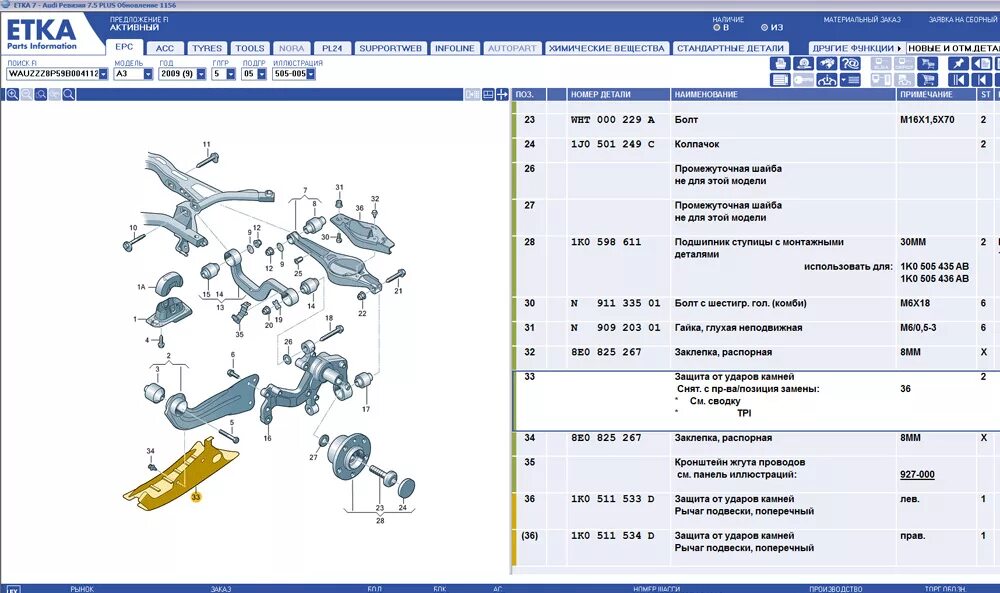Open the question-mark email help icon
1000x593 pixels.
pos(850,63)
